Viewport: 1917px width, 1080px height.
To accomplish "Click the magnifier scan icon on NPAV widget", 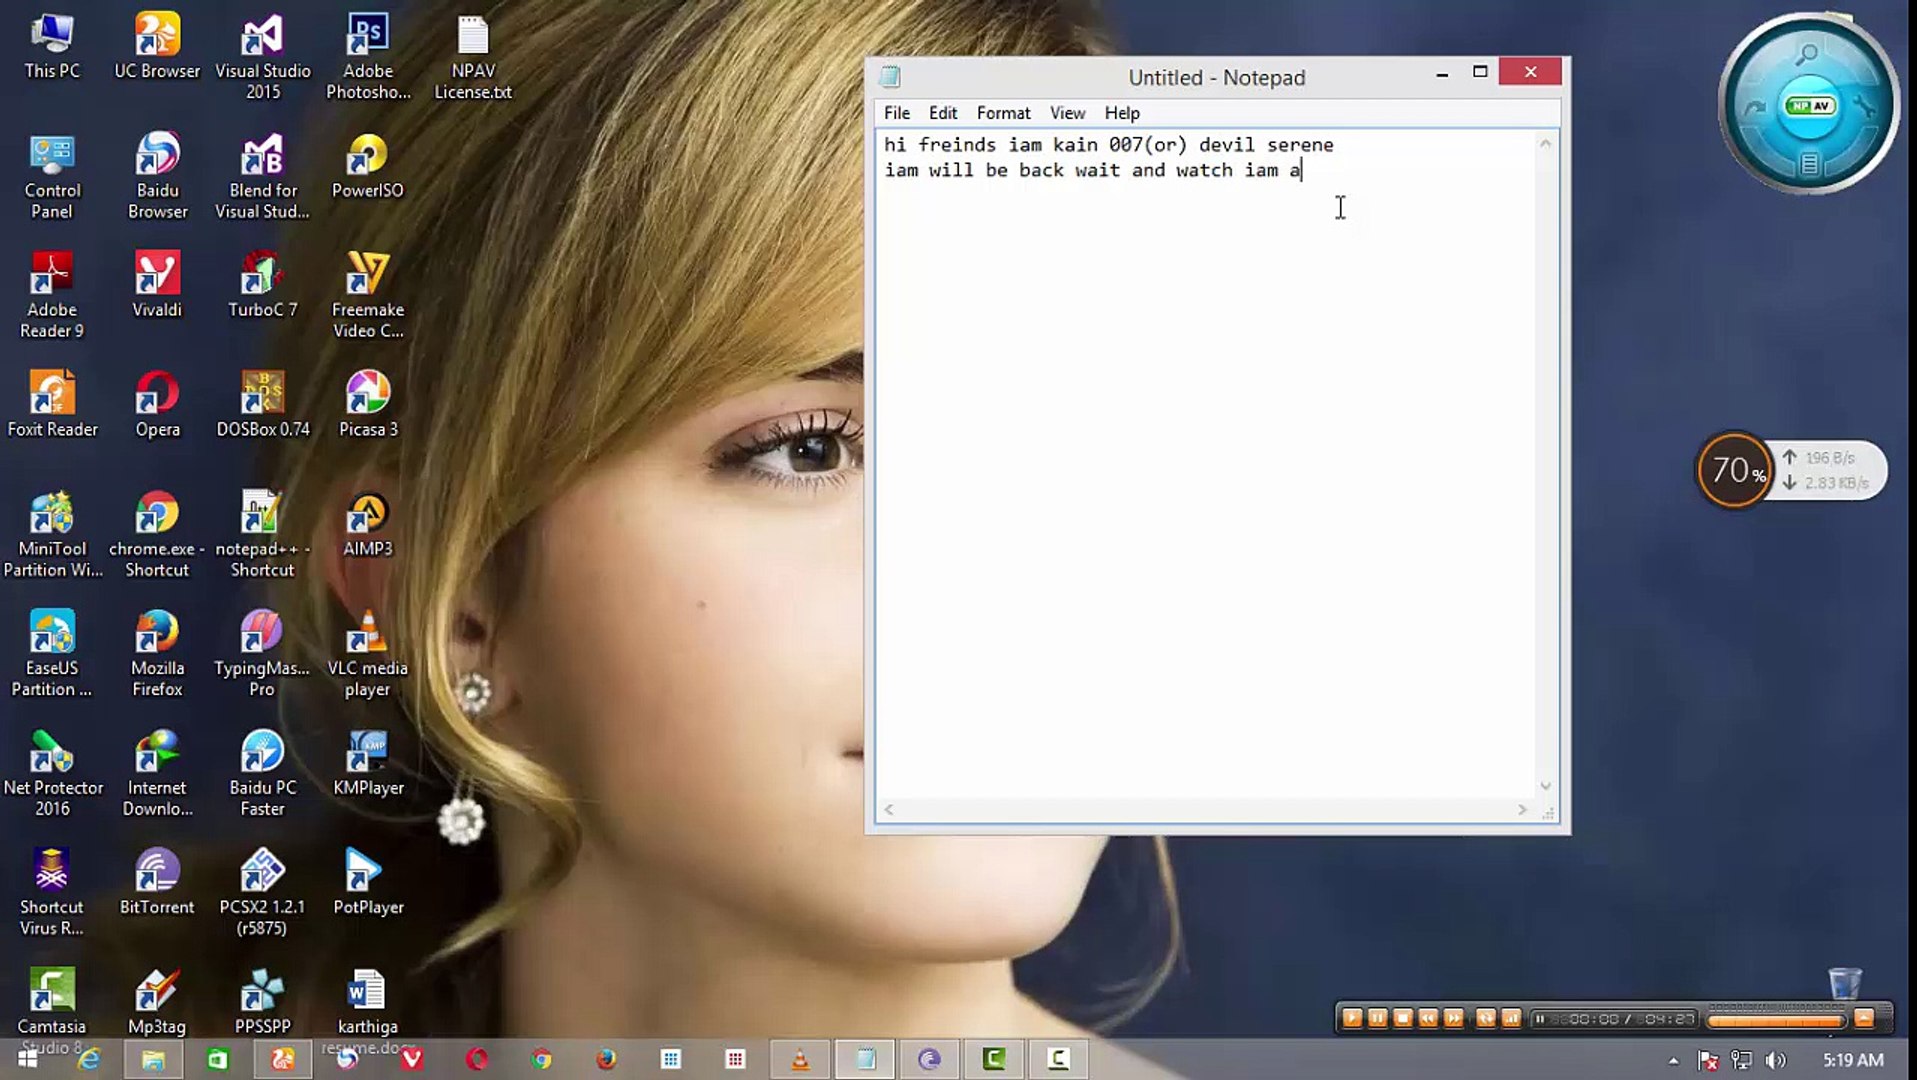I will coord(1806,55).
